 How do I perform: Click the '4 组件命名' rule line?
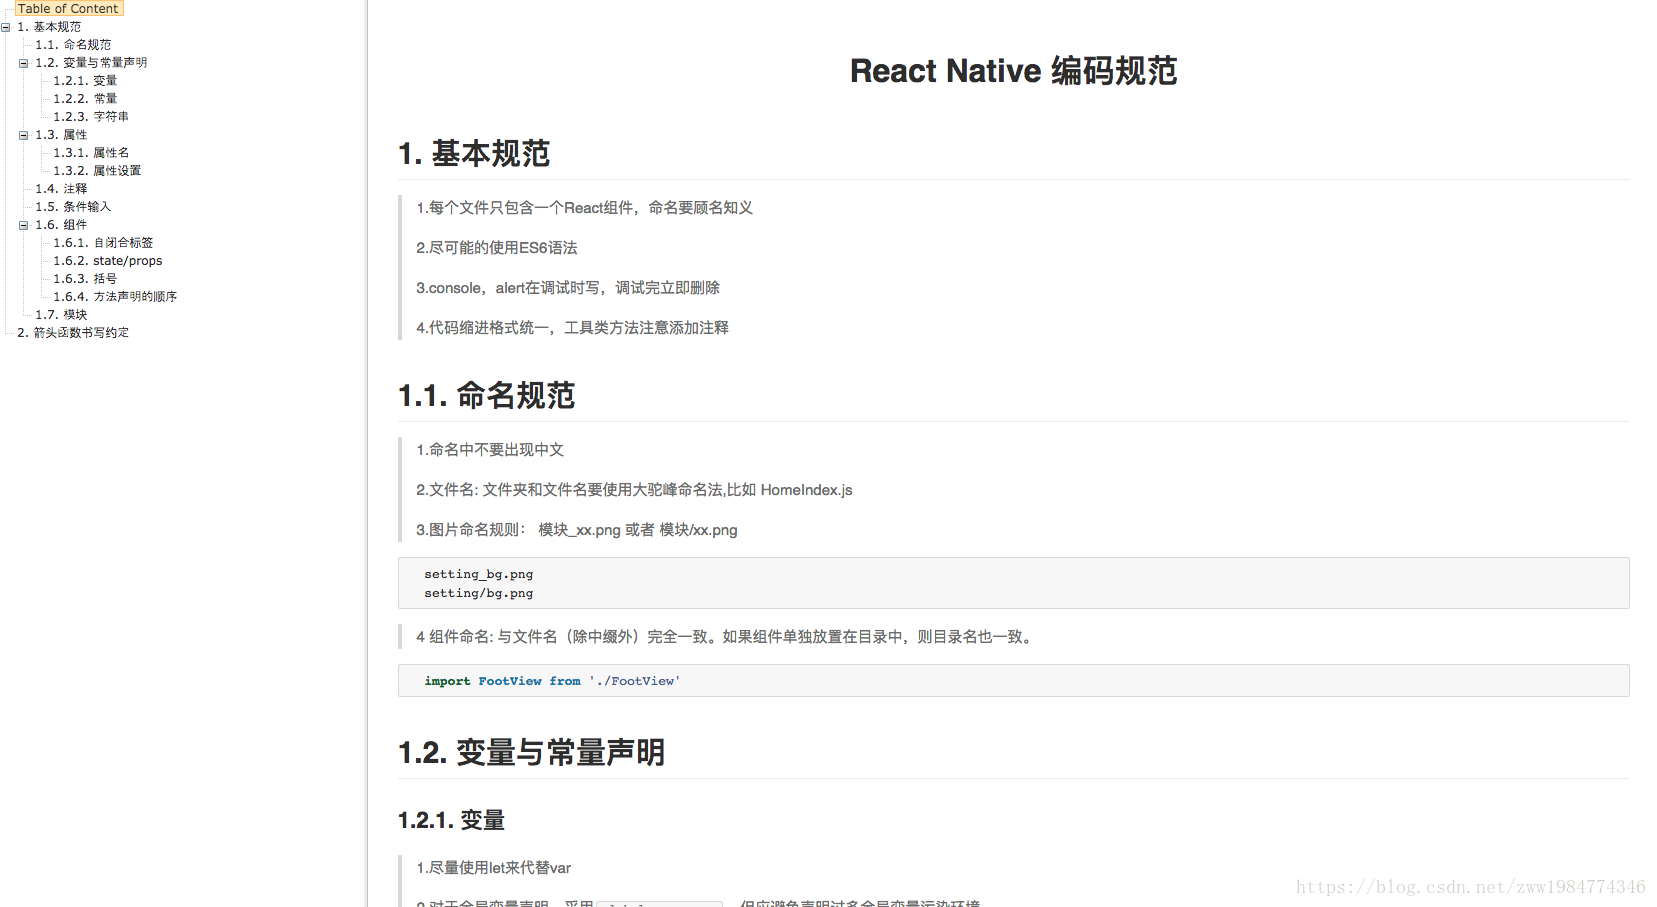tap(727, 637)
